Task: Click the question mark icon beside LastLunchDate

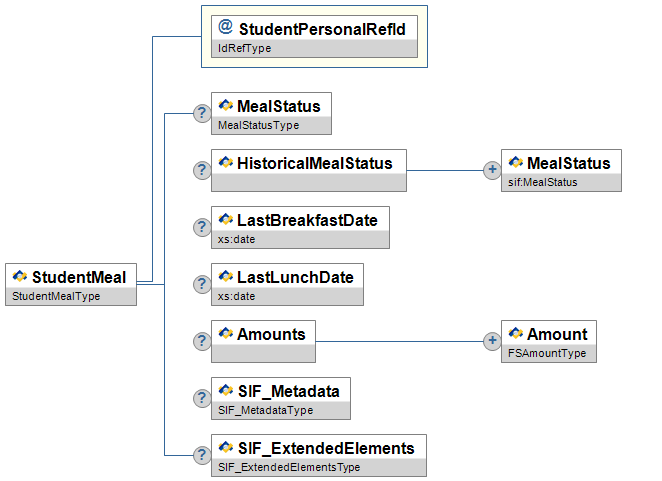Action: 200,284
